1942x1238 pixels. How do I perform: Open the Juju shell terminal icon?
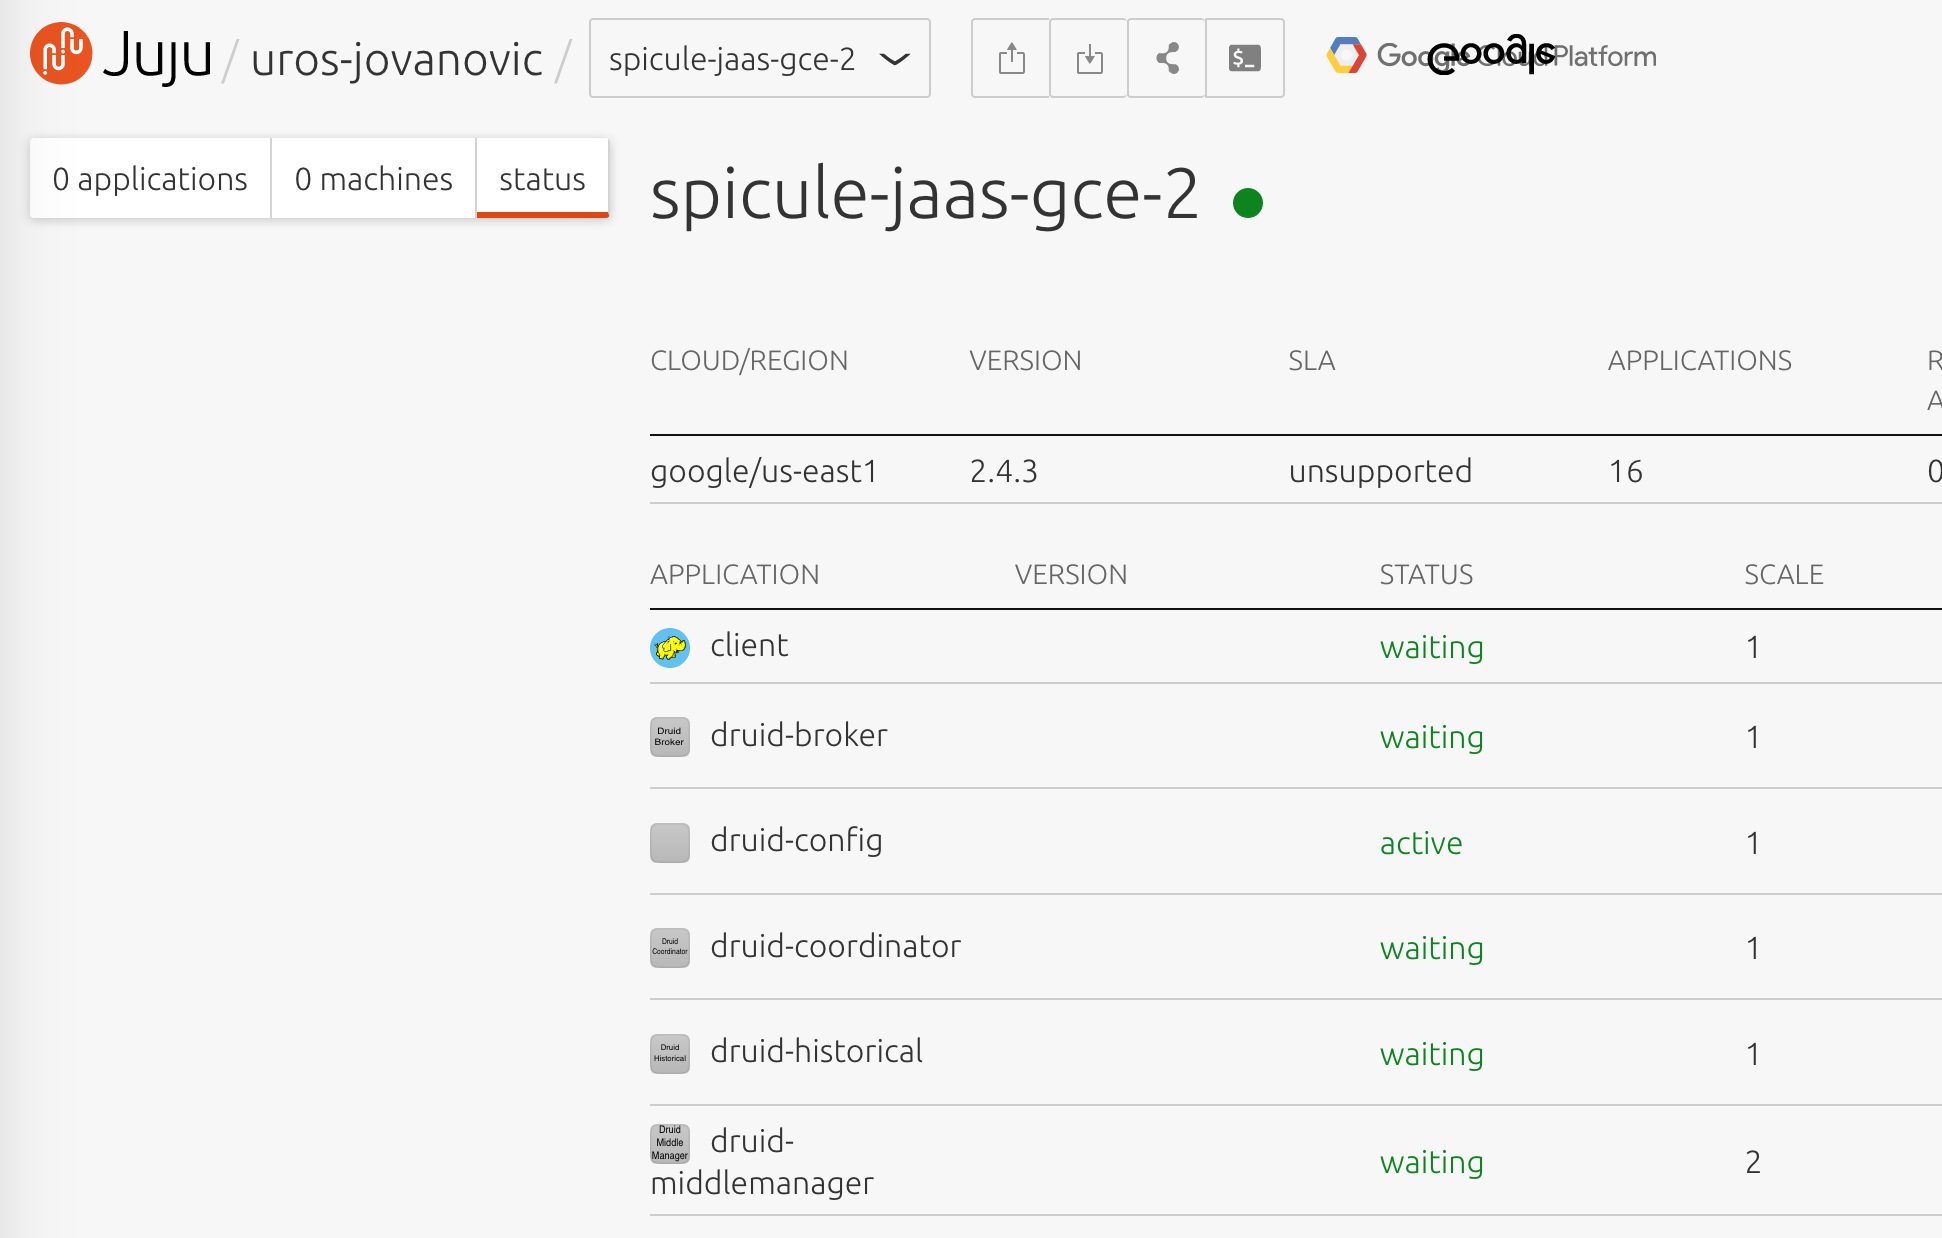1245,58
